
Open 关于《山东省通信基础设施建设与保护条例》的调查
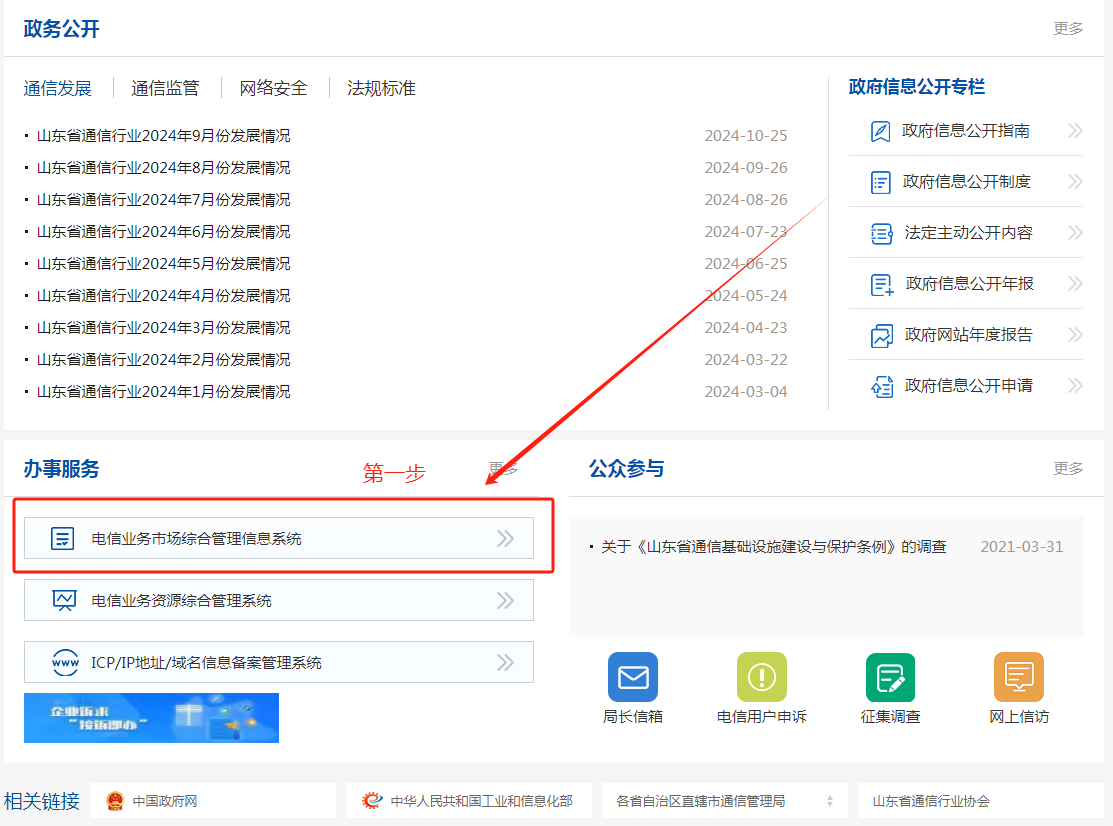click(x=774, y=546)
